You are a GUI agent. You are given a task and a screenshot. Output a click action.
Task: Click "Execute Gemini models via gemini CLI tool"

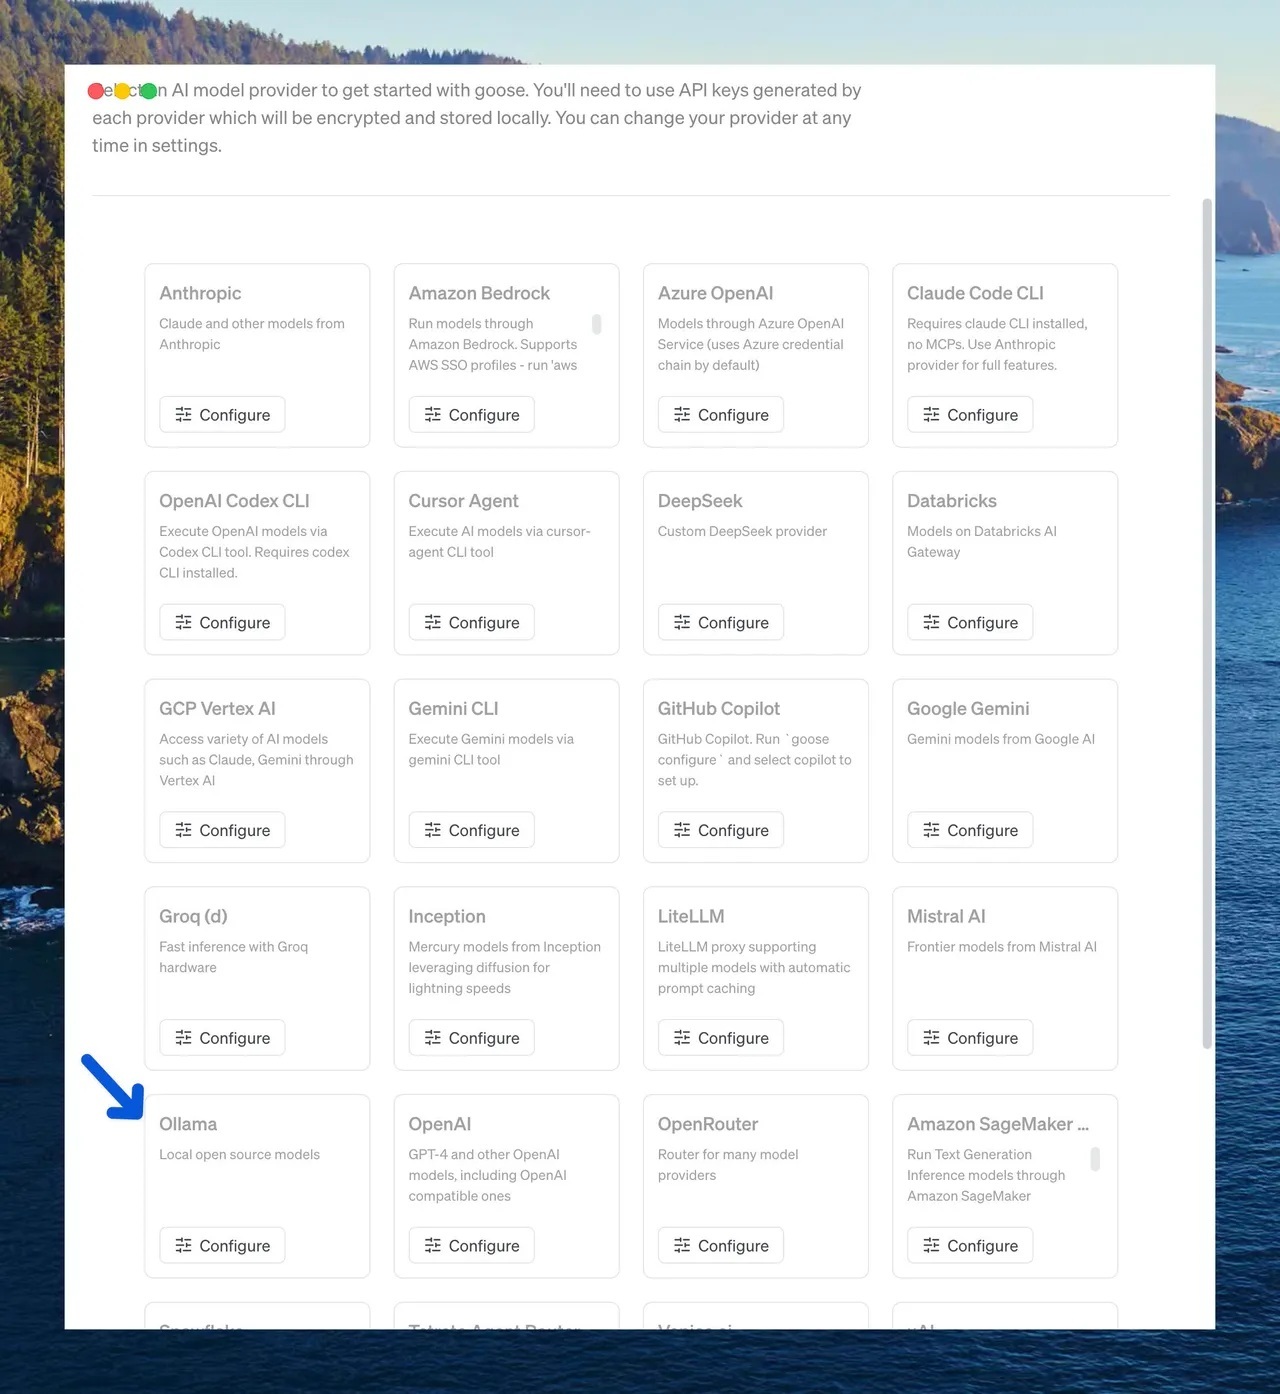[x=491, y=749]
